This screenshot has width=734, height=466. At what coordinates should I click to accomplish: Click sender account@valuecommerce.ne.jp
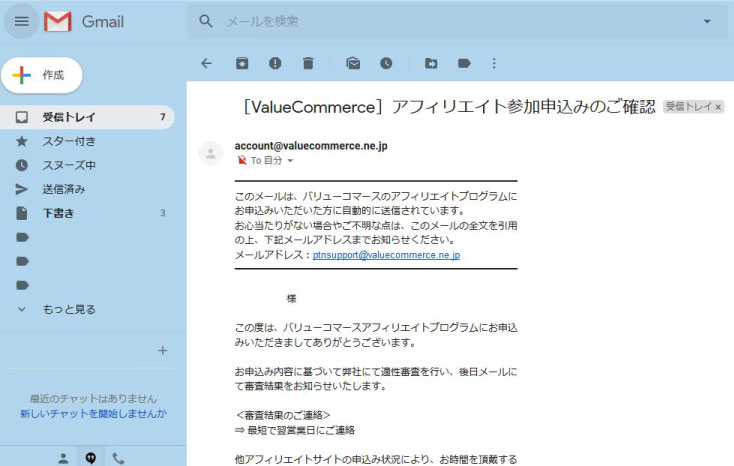311,146
